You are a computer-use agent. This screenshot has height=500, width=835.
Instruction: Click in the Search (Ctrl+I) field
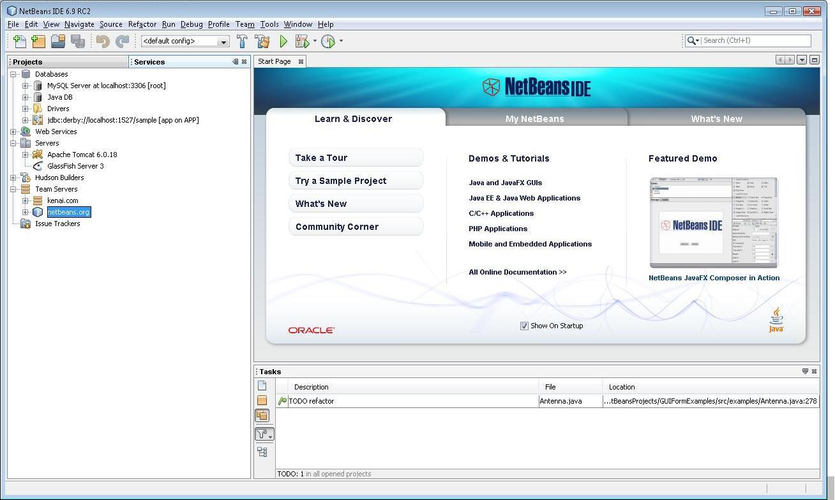[x=756, y=40]
